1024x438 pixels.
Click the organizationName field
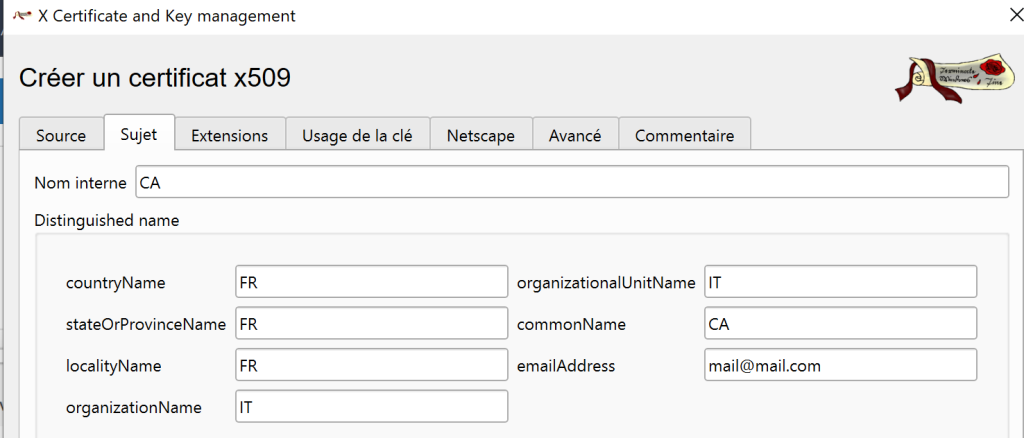click(371, 407)
